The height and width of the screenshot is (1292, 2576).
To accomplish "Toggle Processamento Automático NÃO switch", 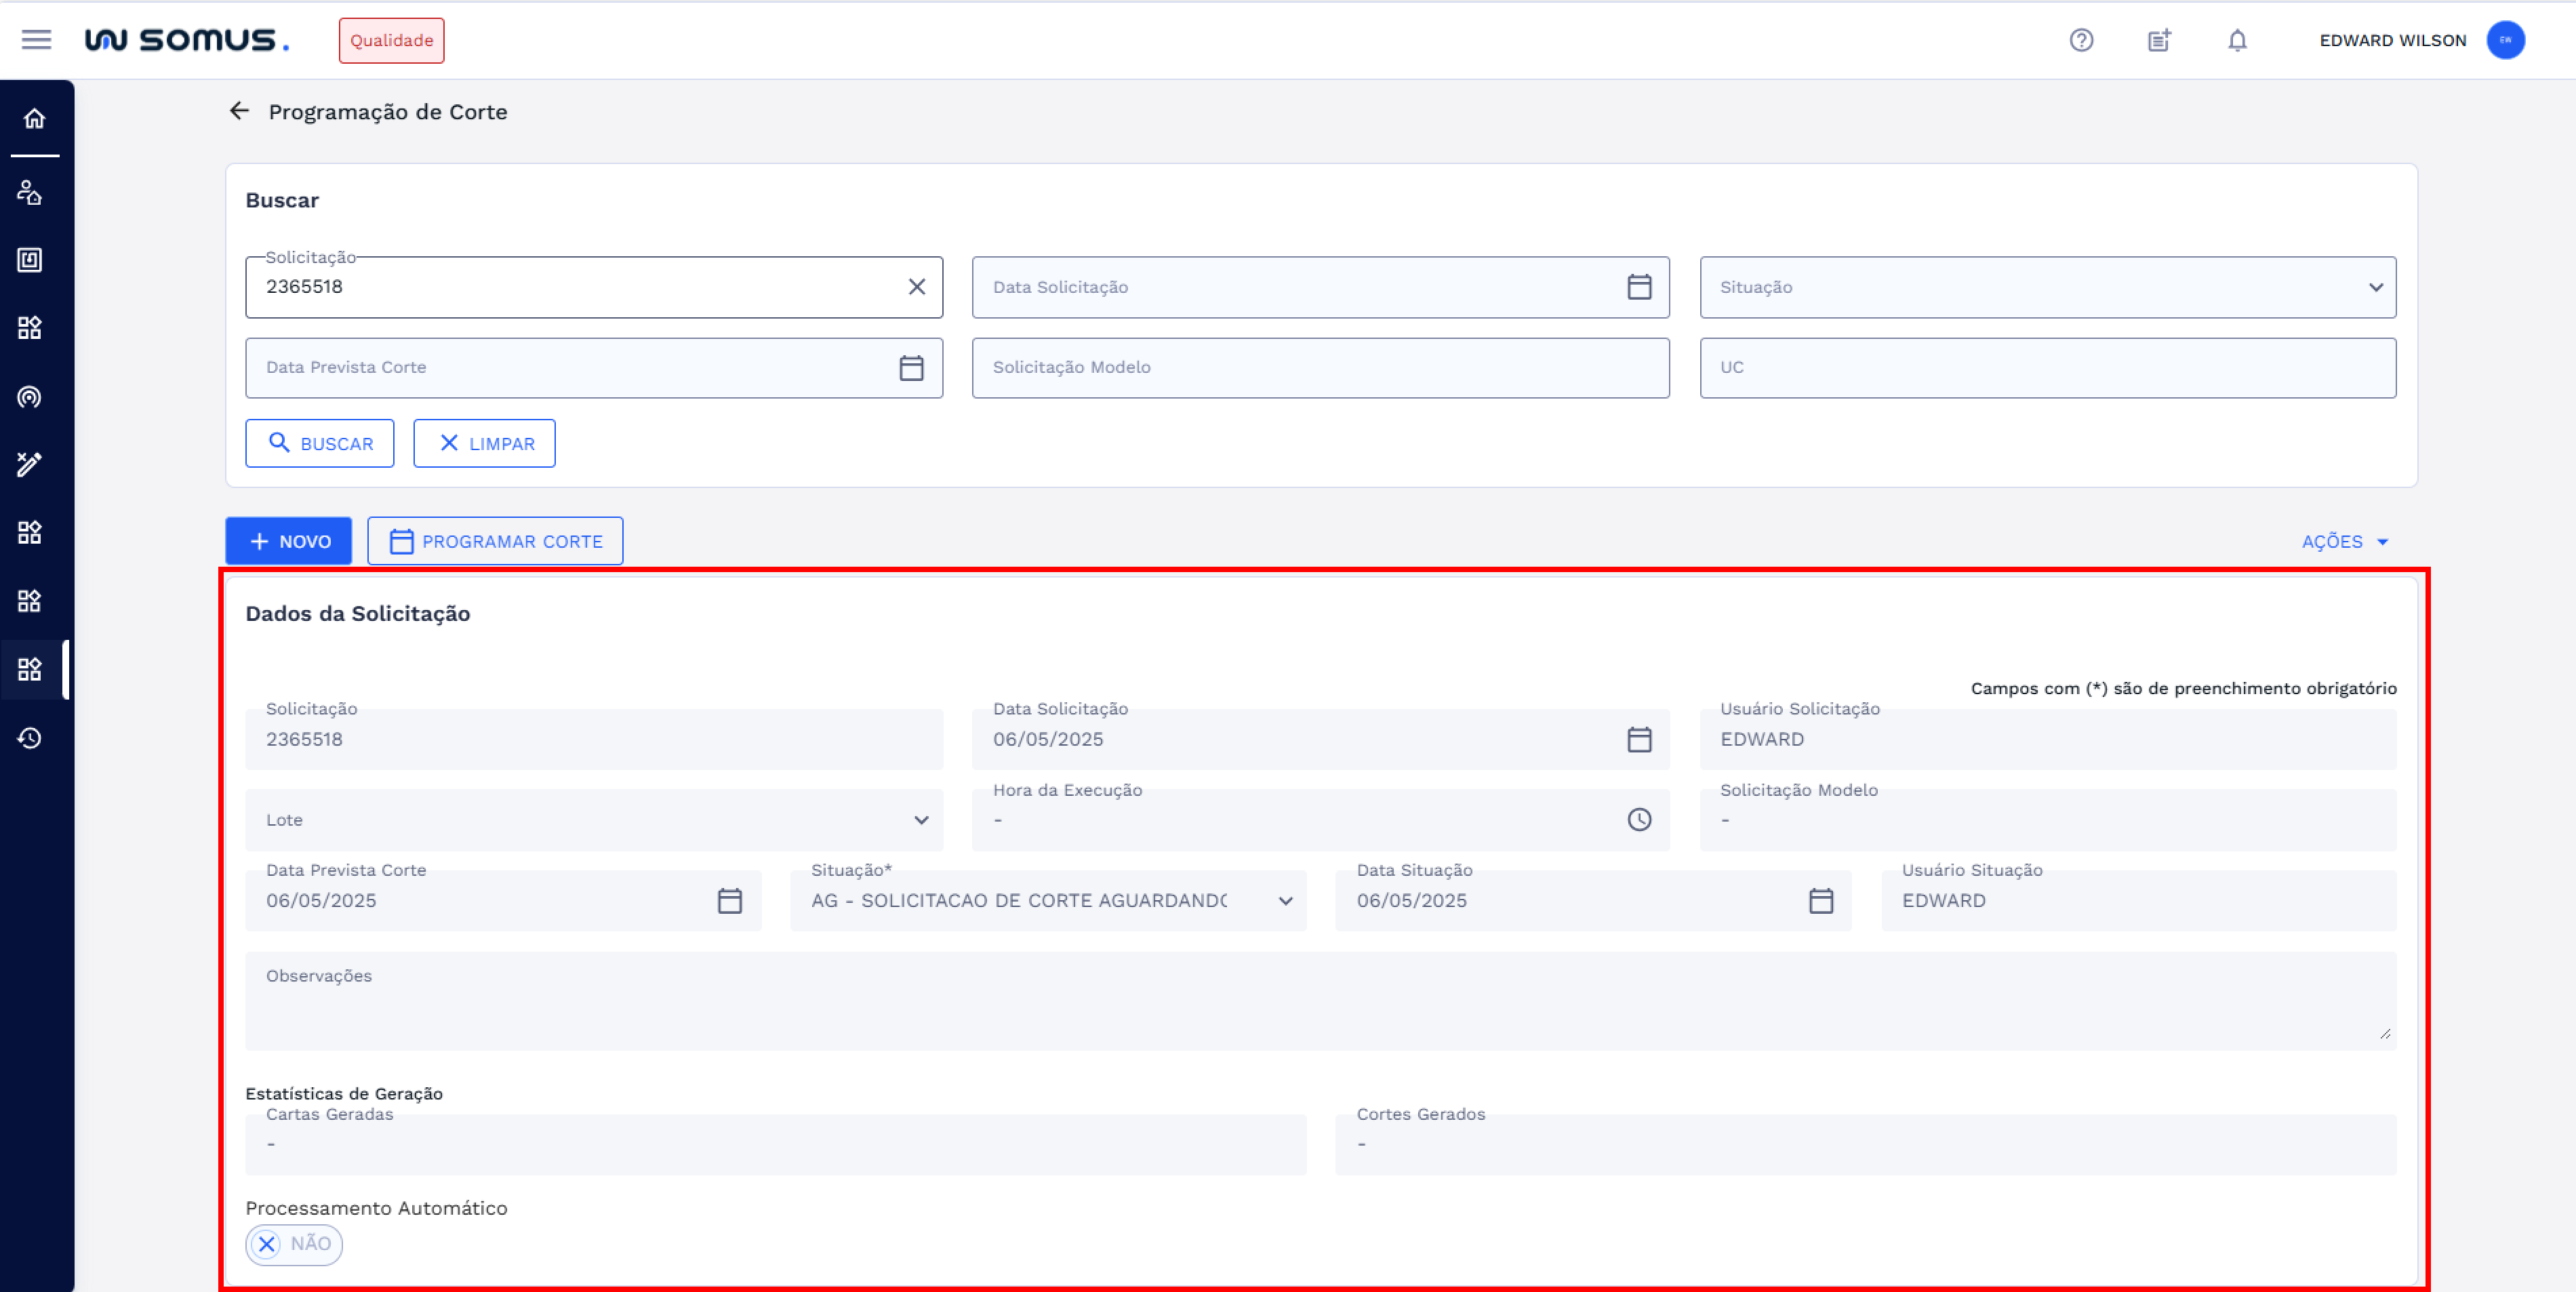I will (294, 1244).
